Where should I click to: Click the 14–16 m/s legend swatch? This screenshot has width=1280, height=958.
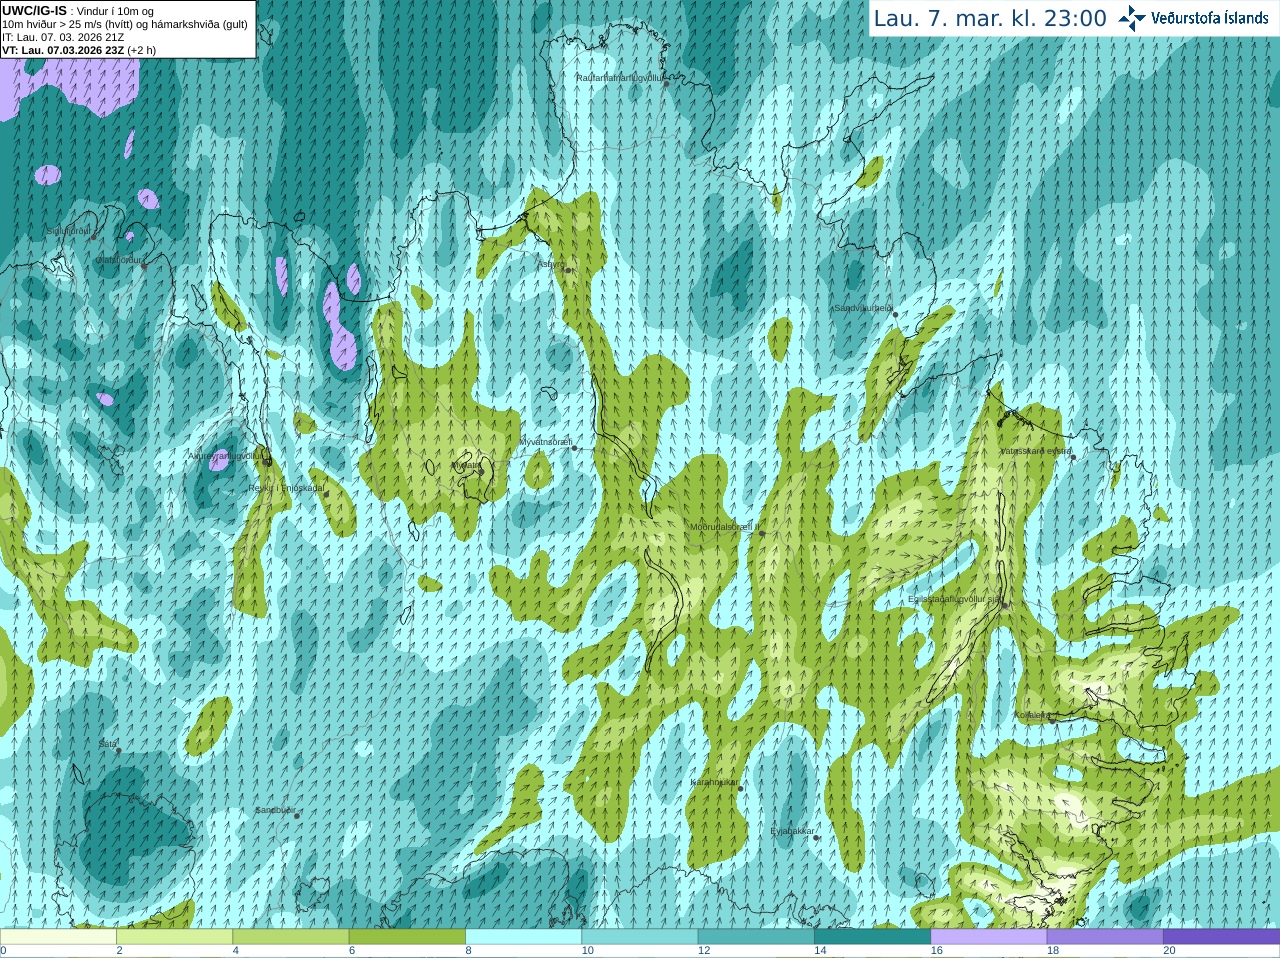(872, 937)
